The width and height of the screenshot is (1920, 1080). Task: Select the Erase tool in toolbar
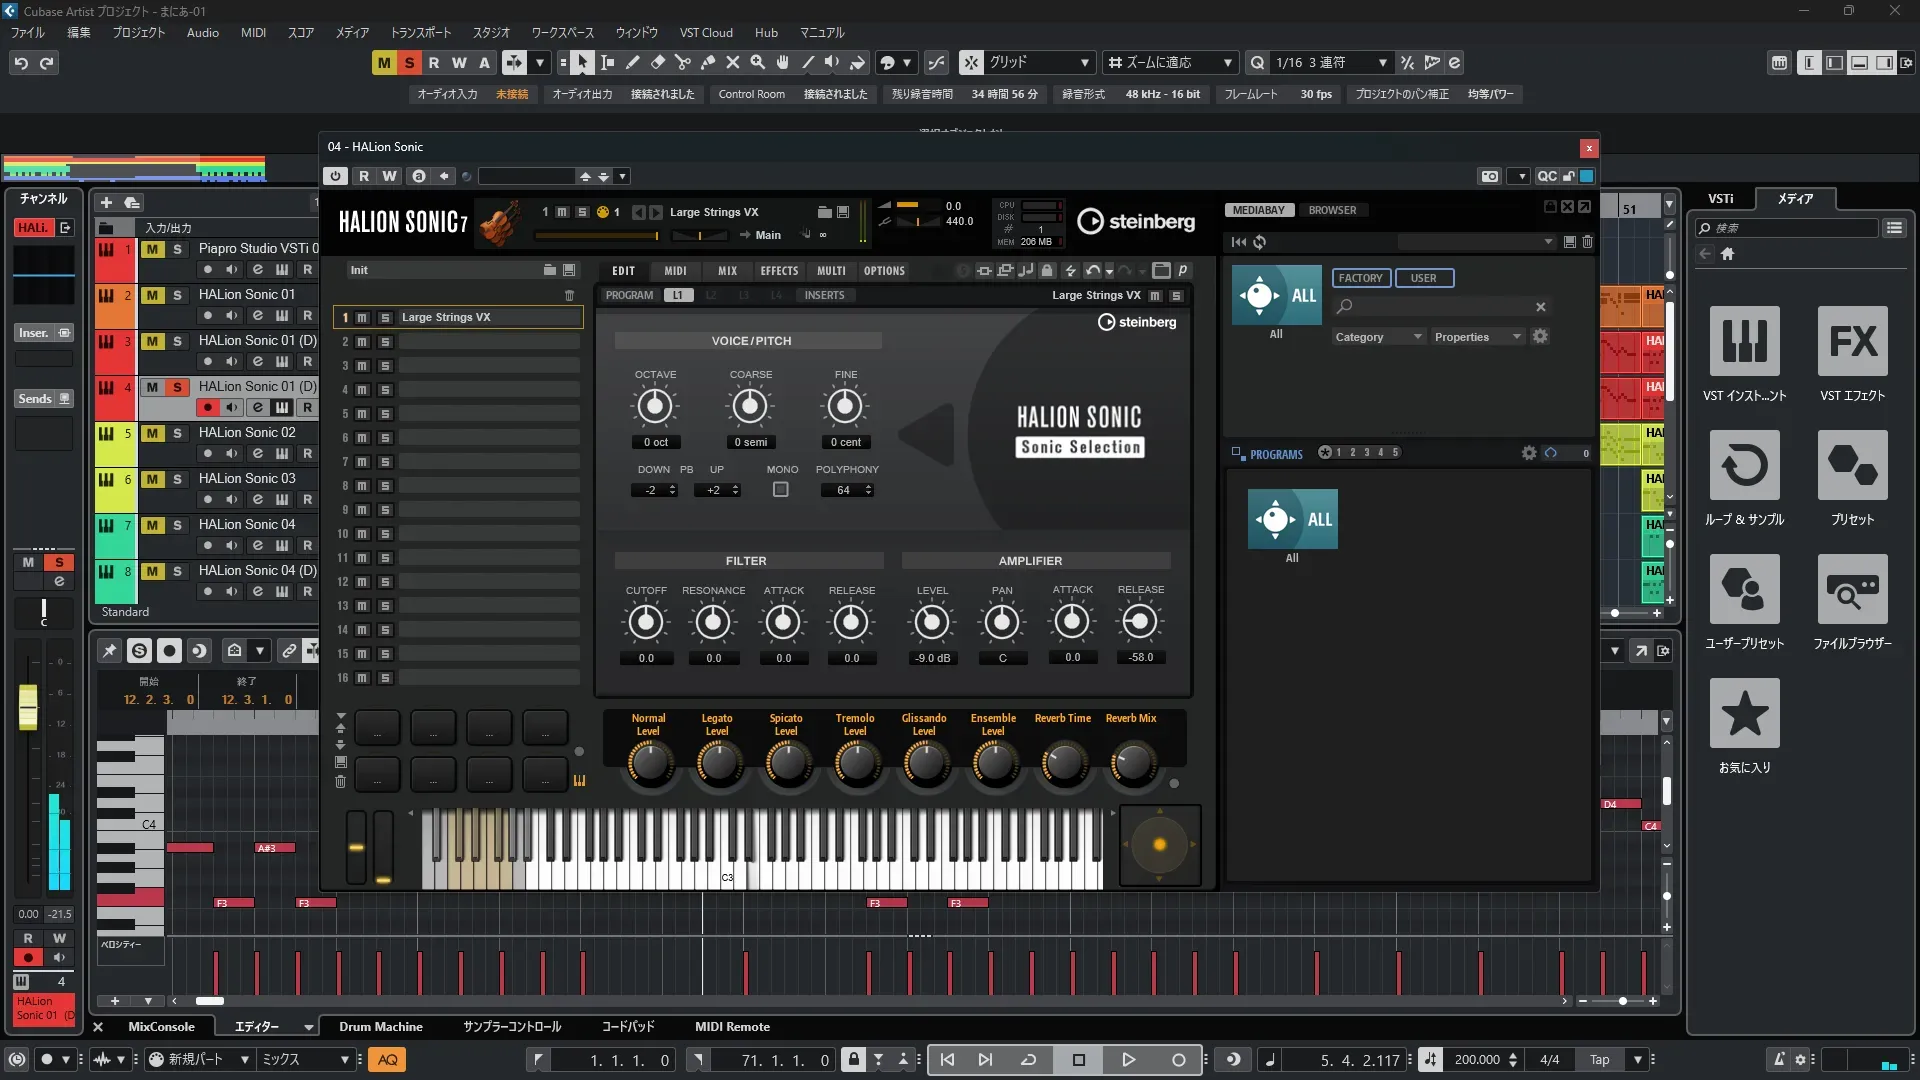(658, 63)
